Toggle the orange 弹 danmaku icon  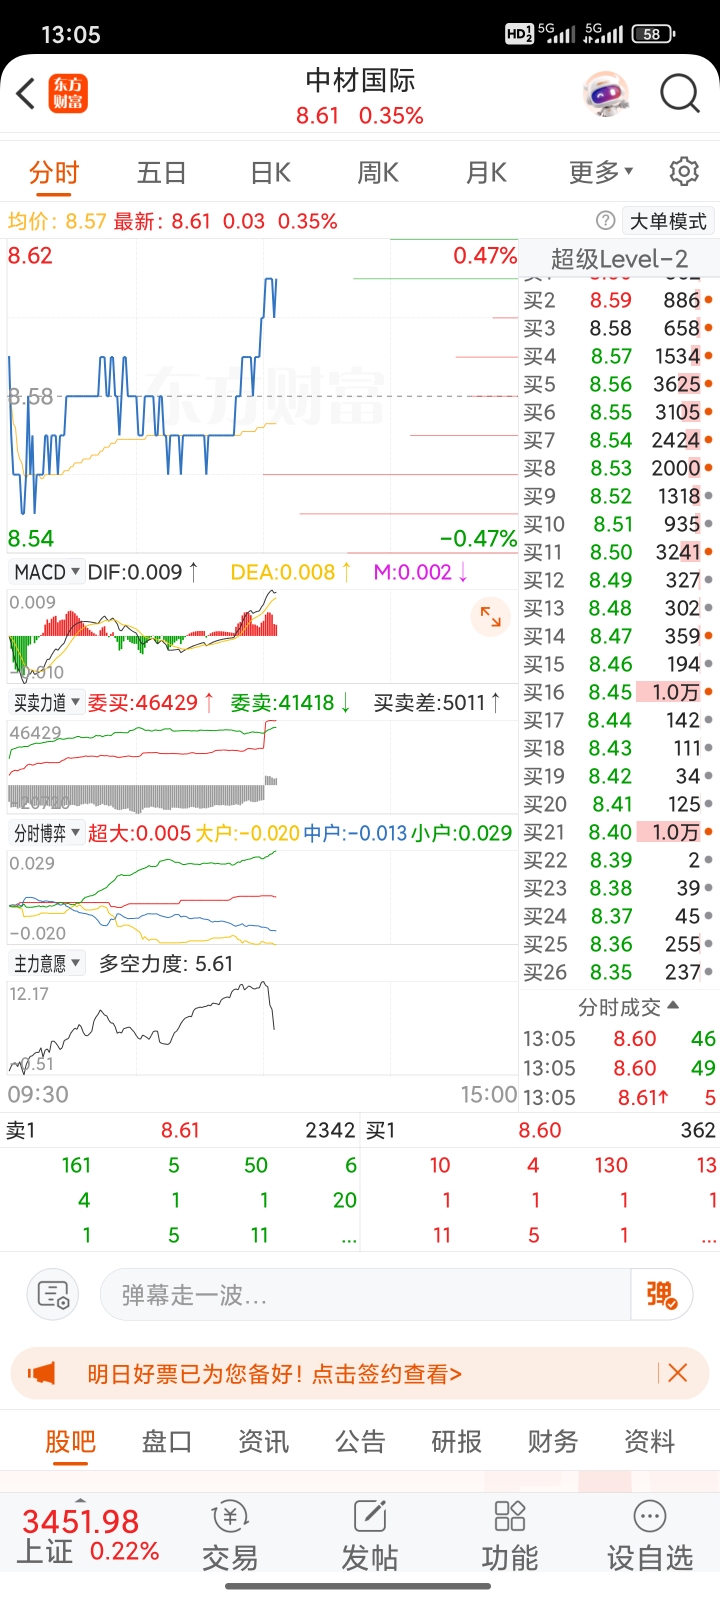click(662, 1295)
